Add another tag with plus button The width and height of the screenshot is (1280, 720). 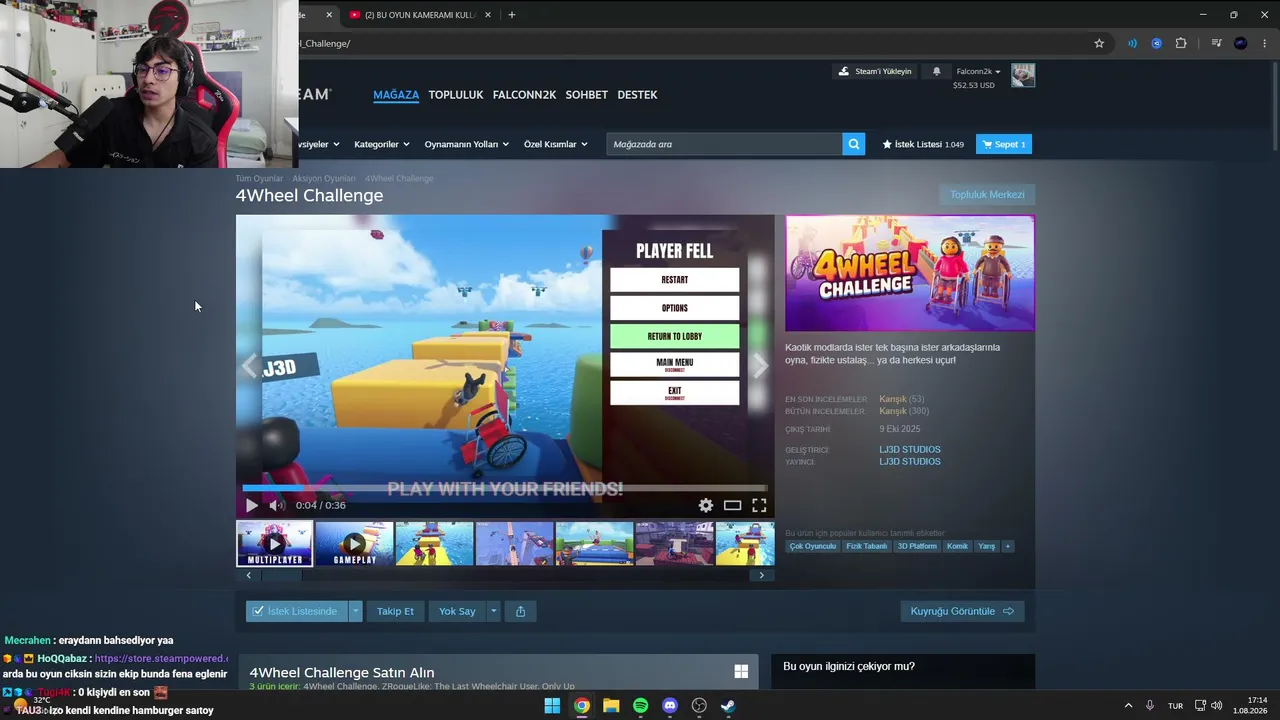pyautogui.click(x=1008, y=546)
